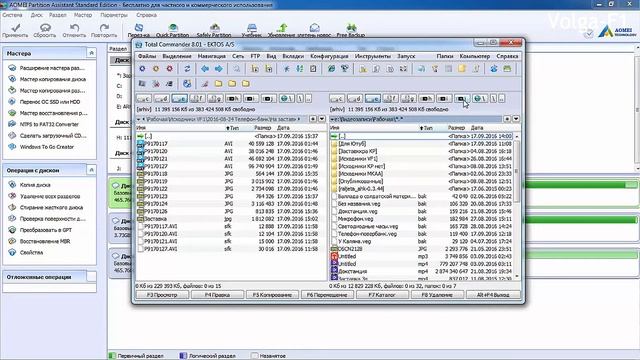Open the Файлы menu in Total Commander
Screen dimensions: 640x360
coord(147,56)
